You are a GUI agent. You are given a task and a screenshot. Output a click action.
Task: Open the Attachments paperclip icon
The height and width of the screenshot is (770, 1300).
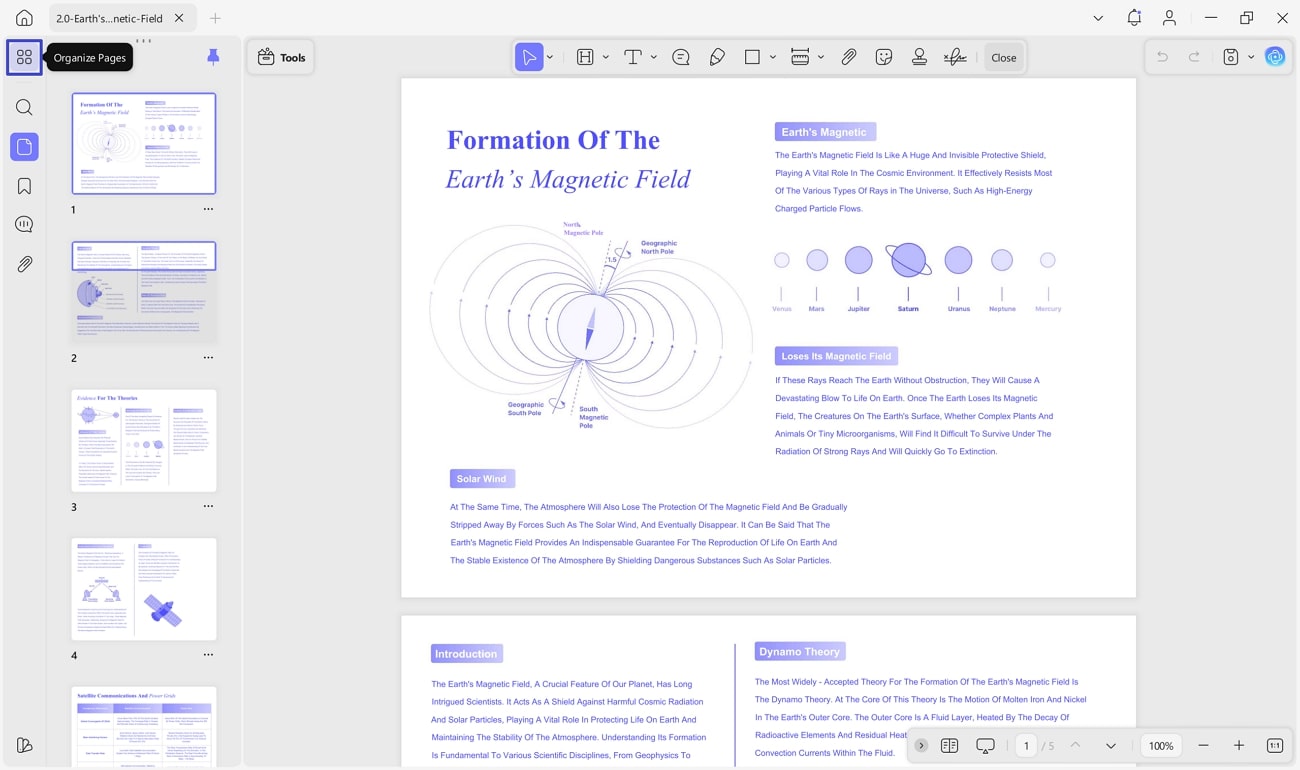click(24, 264)
